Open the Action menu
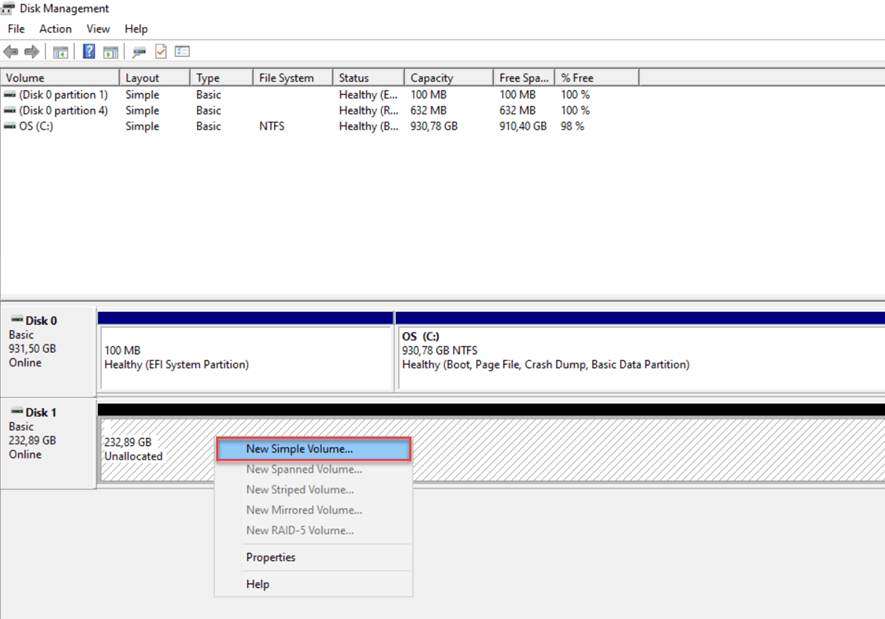This screenshot has width=885, height=619. pyautogui.click(x=55, y=29)
